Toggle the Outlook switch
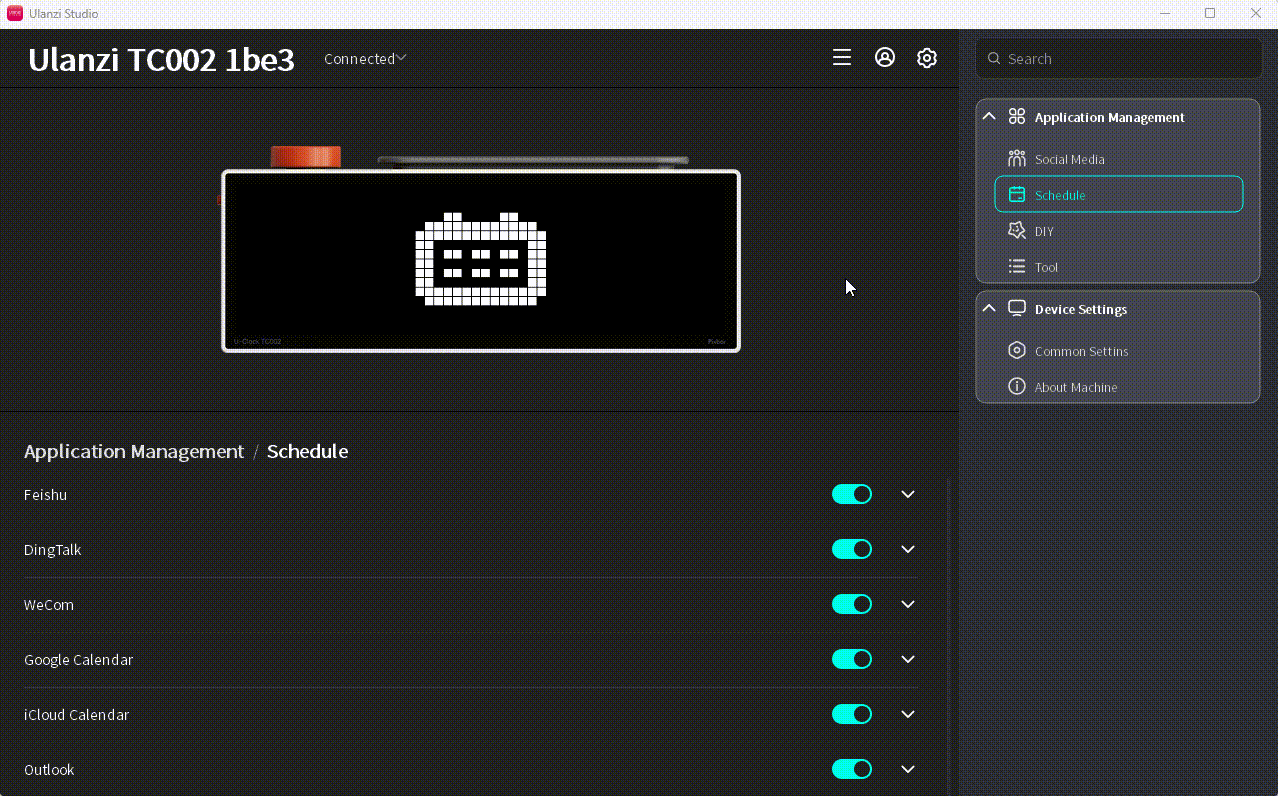1278x796 pixels. pyautogui.click(x=852, y=769)
